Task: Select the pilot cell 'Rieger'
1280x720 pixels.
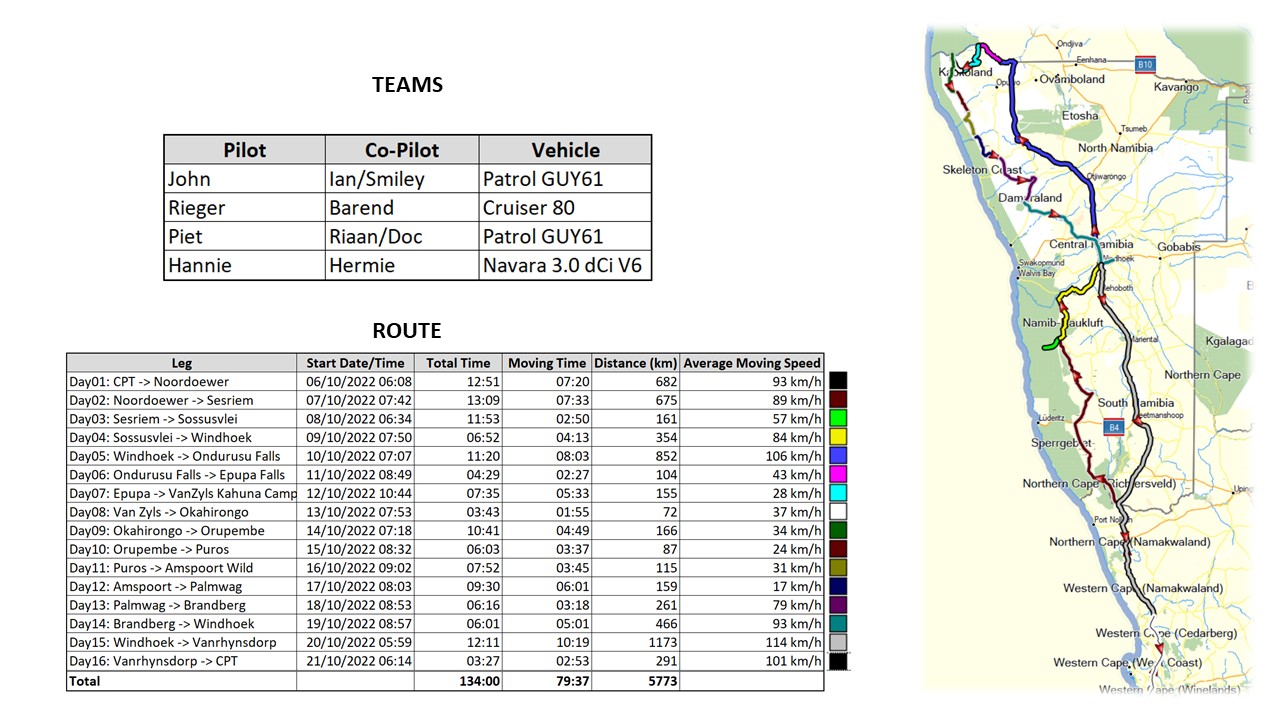Action: coord(245,208)
